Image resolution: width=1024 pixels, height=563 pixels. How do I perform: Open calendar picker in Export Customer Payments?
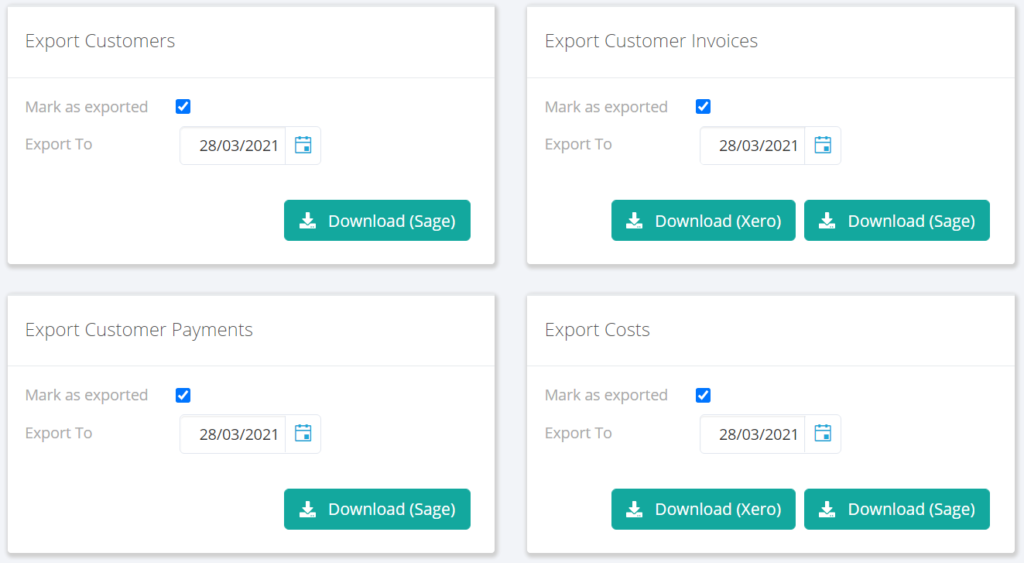(x=303, y=434)
